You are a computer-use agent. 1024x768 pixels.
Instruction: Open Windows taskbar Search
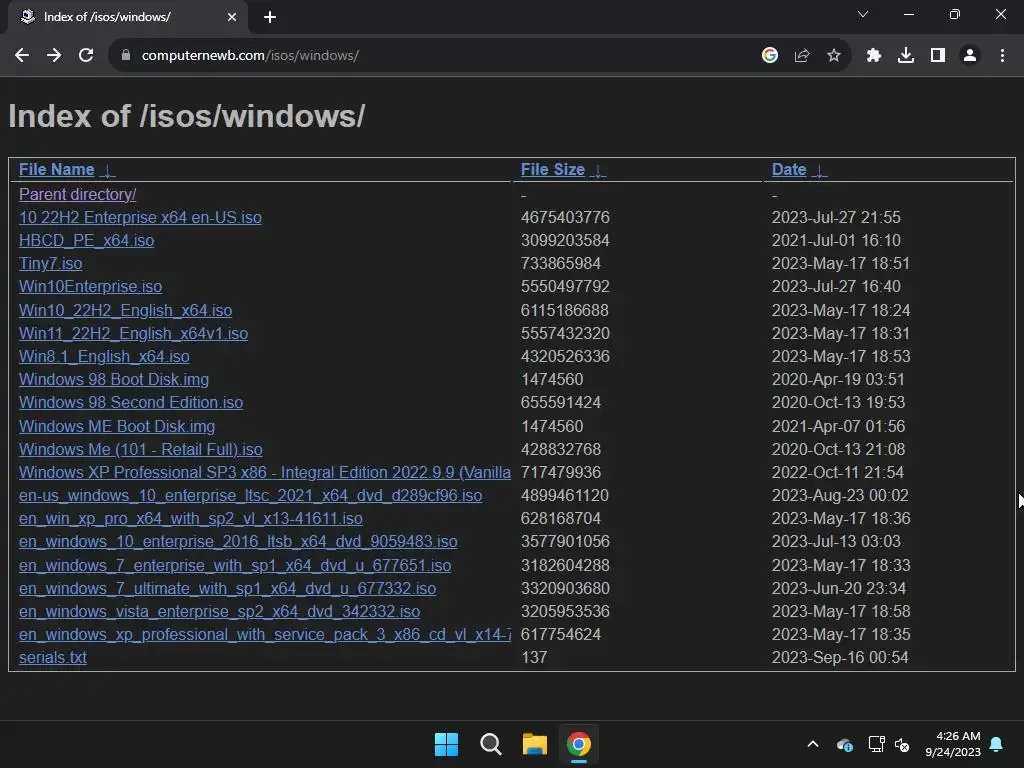(490, 744)
